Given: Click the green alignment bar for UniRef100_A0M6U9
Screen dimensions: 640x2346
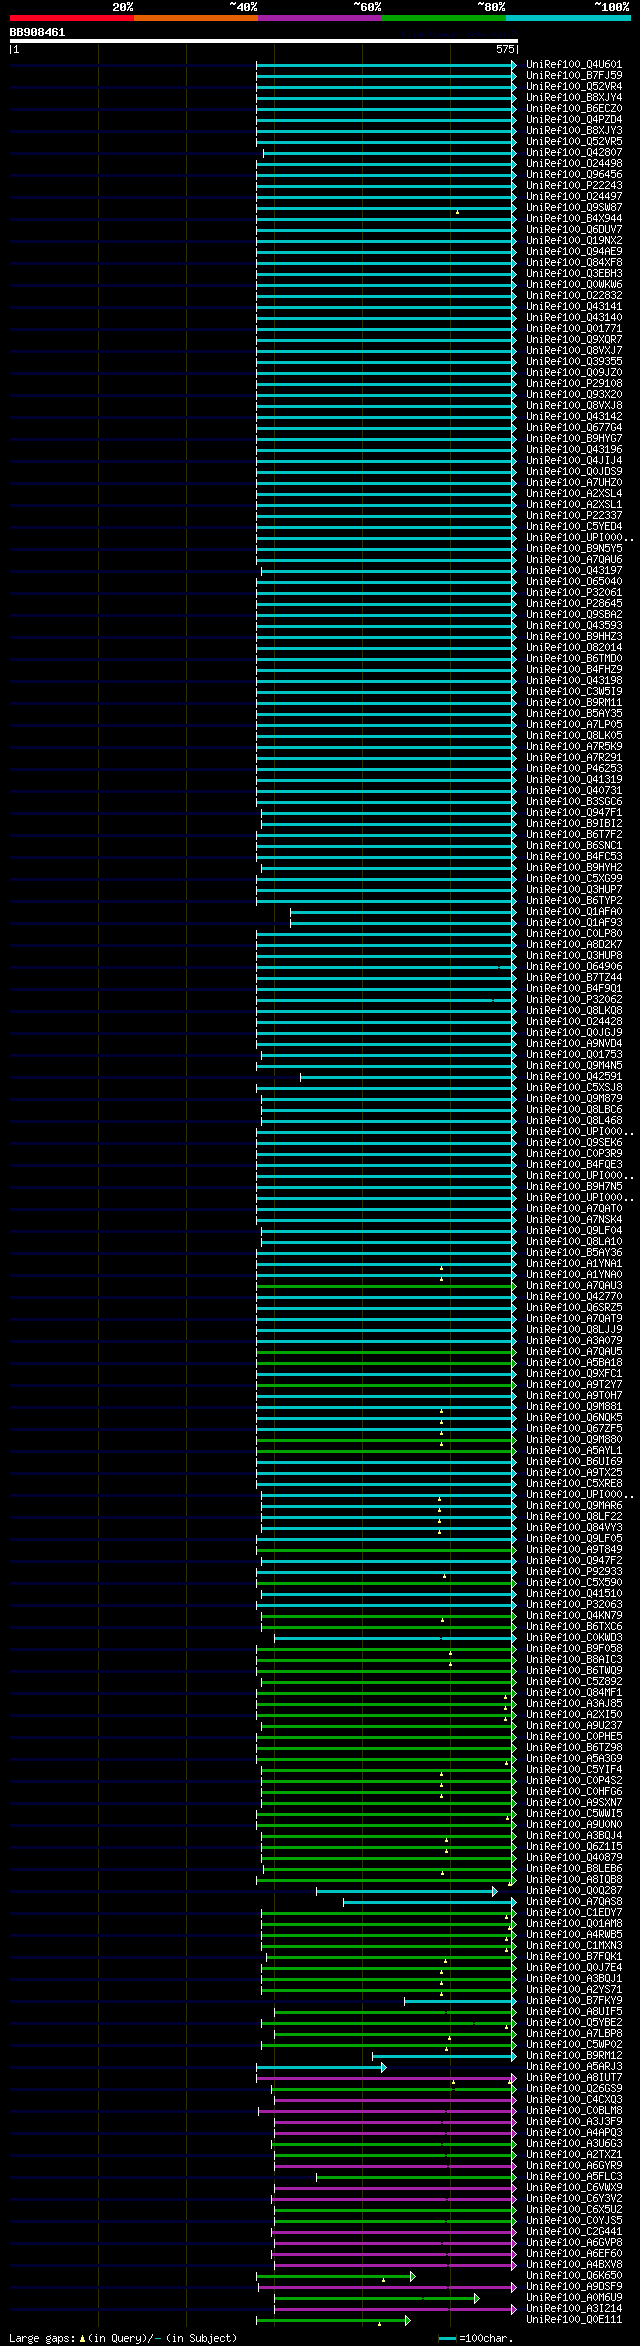Looking at the screenshot, I should pos(377,2298).
